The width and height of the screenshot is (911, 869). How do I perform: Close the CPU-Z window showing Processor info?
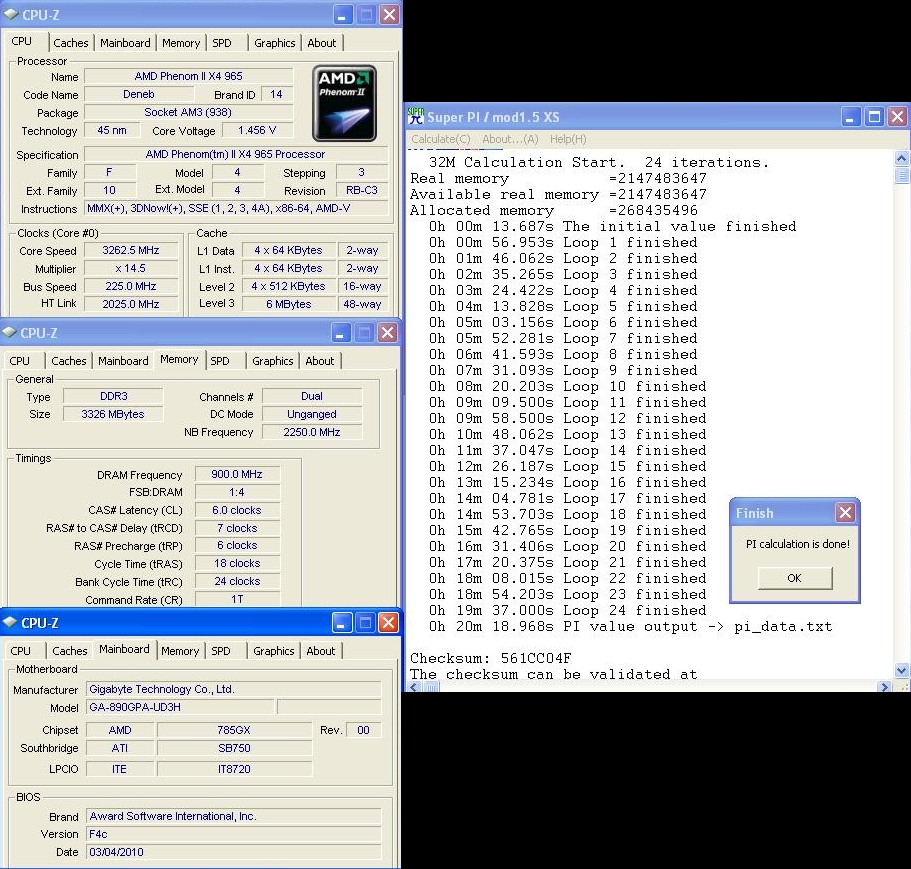[389, 14]
